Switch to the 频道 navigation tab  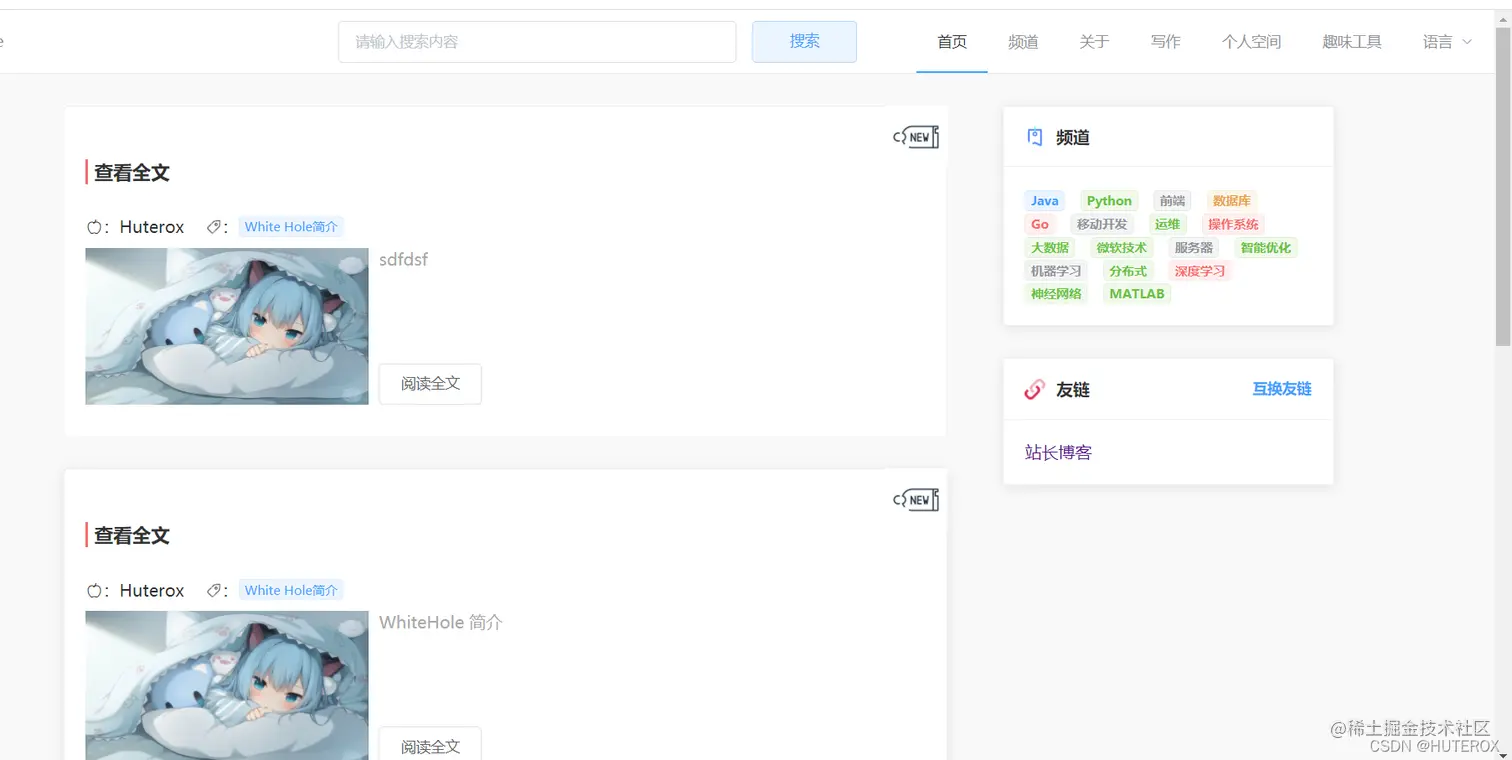pyautogui.click(x=1023, y=42)
